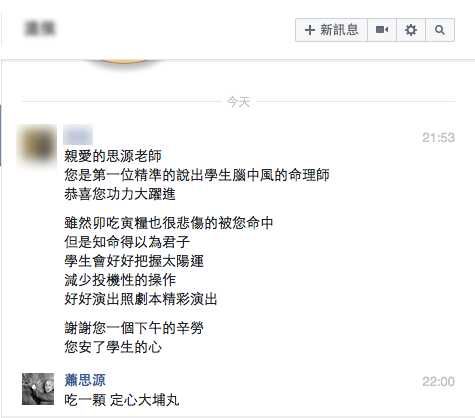
Task: Click the text line 您安了學生的心
Action: [113, 347]
